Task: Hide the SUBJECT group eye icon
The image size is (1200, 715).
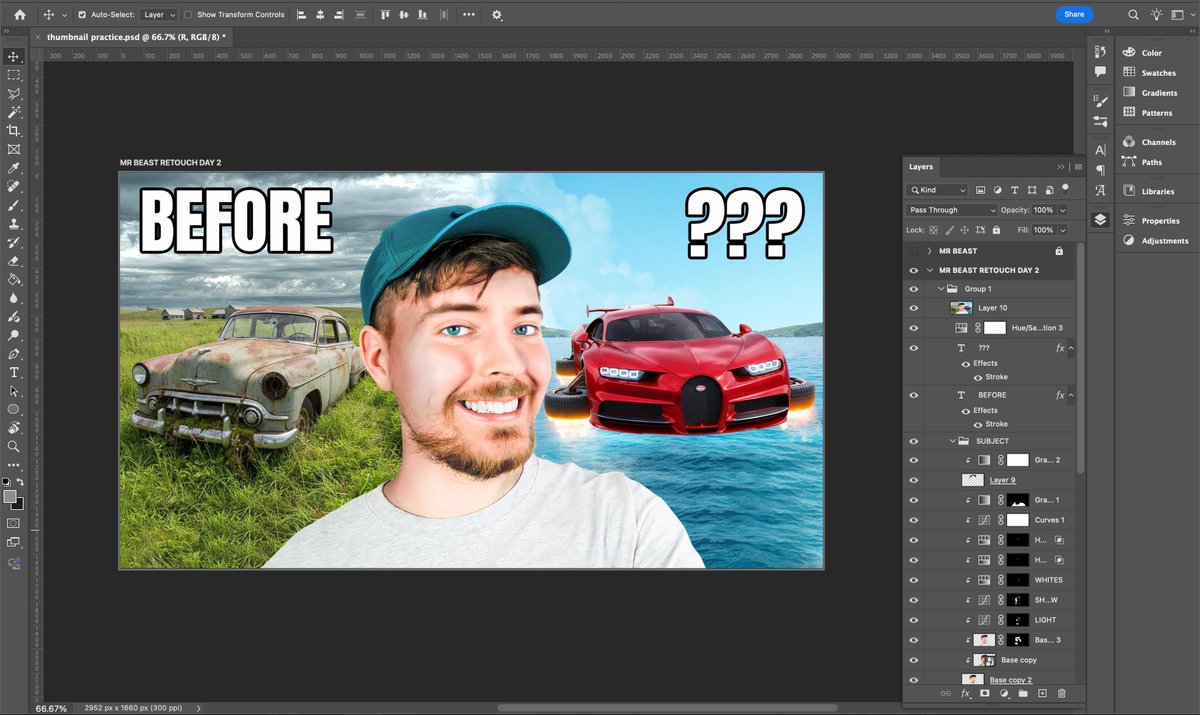Action: 913,441
